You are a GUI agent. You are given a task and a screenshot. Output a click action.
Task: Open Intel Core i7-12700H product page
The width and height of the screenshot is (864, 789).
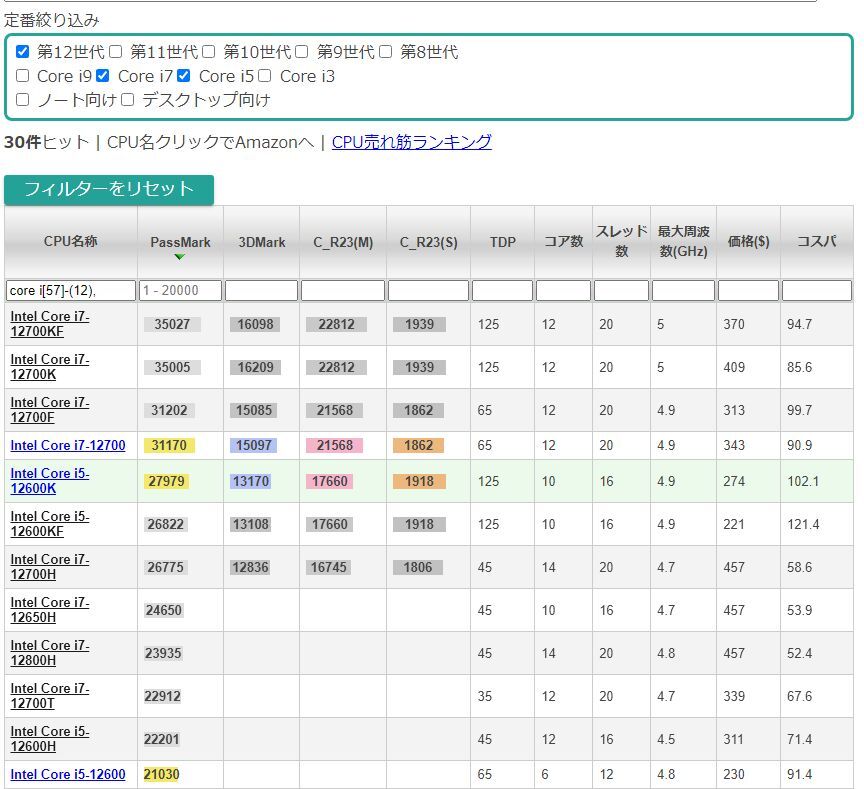coord(48,567)
